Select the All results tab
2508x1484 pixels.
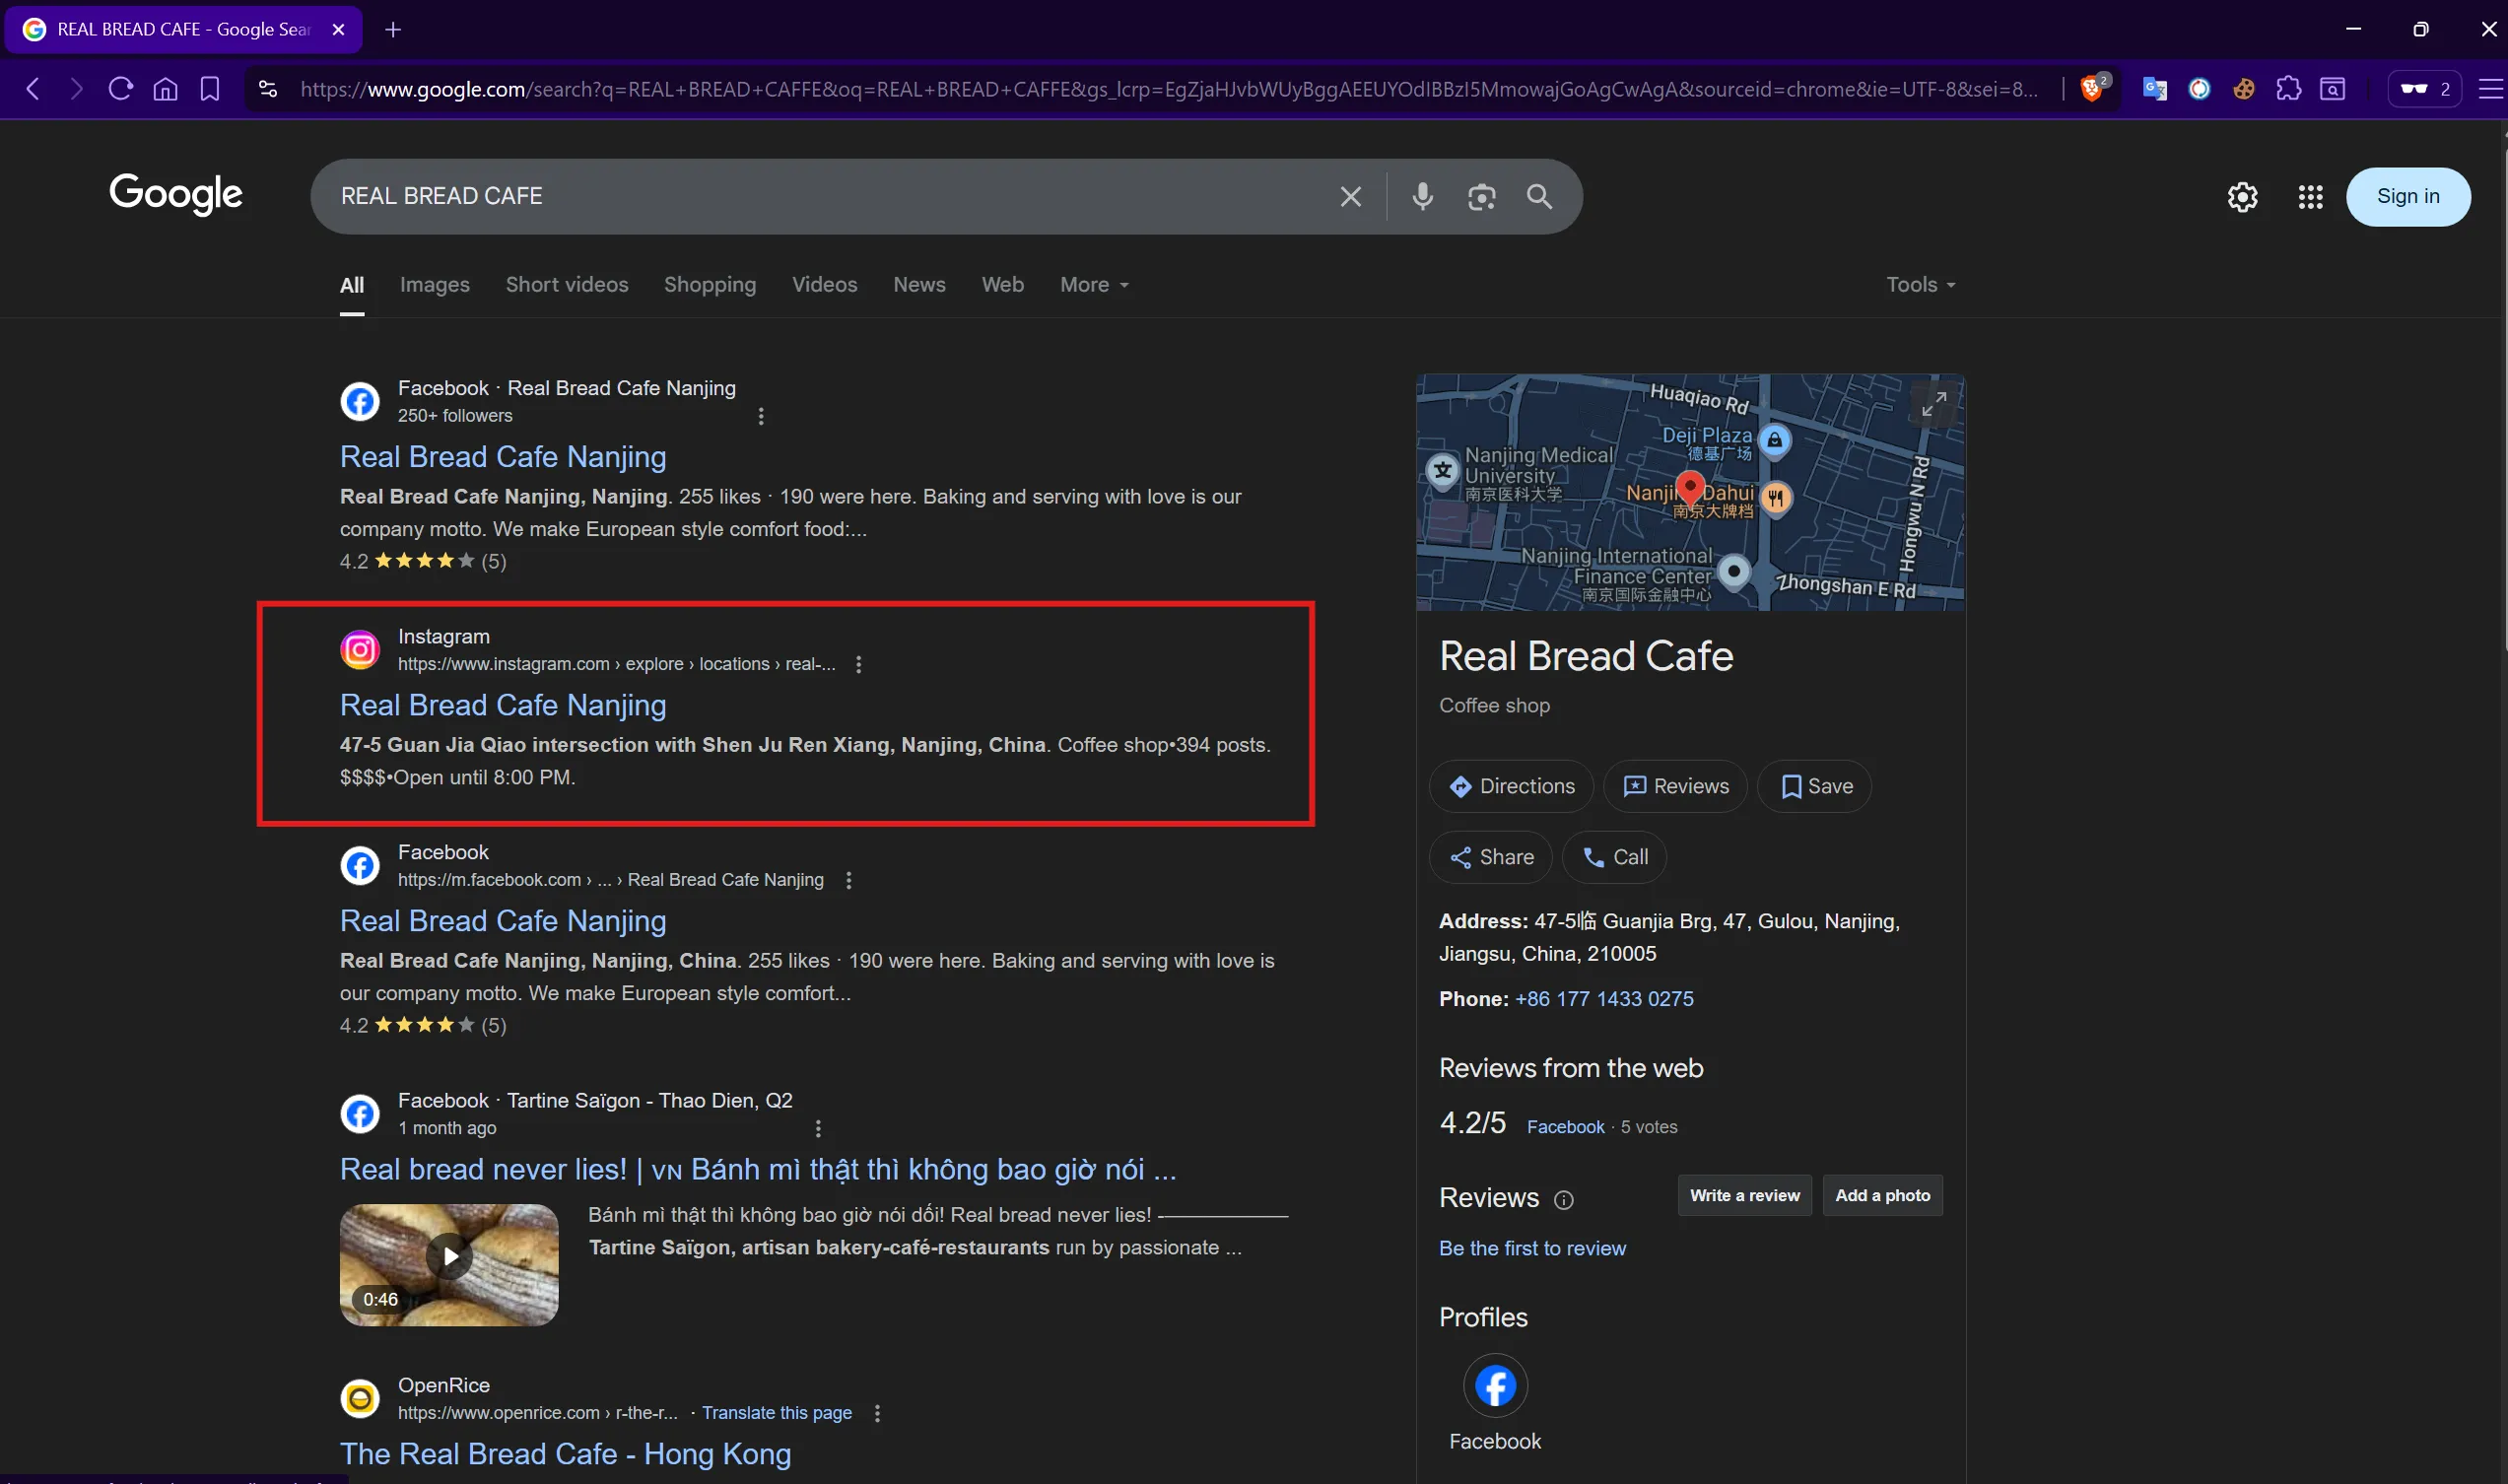(352, 285)
